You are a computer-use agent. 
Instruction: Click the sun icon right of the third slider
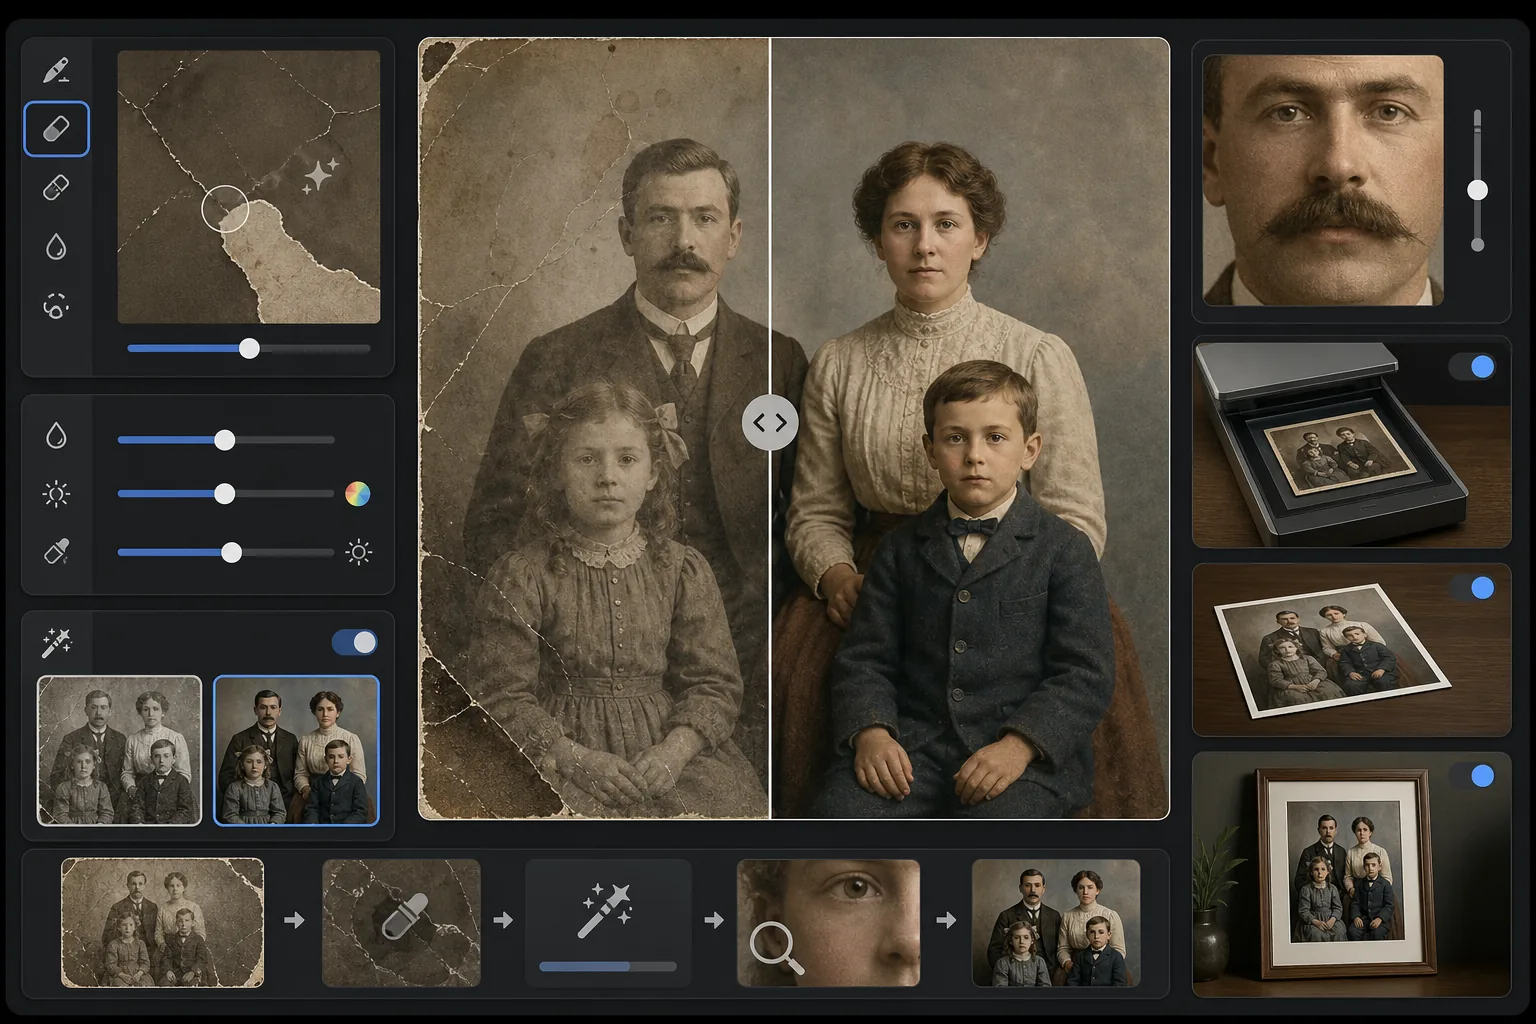click(x=358, y=552)
